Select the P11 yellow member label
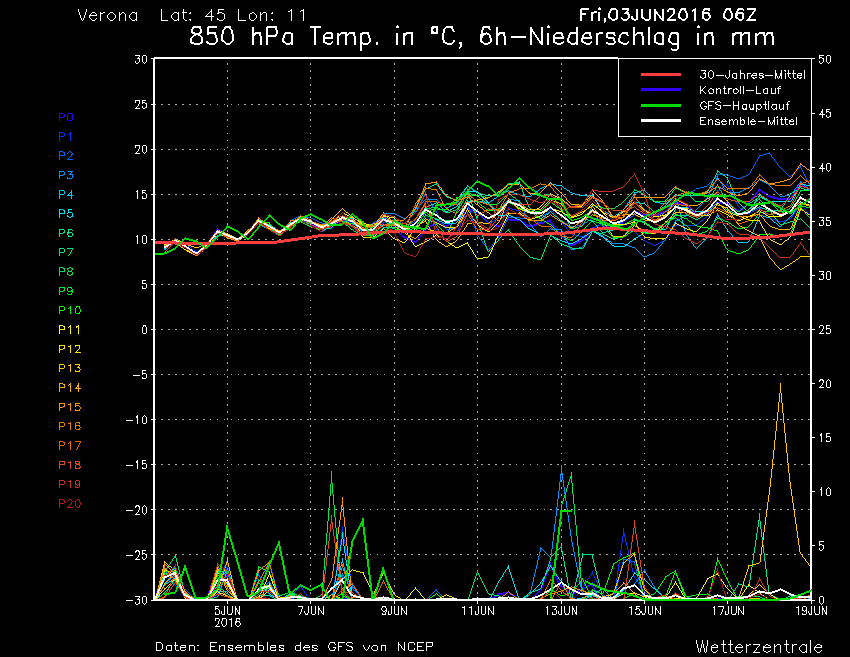 (x=69, y=330)
